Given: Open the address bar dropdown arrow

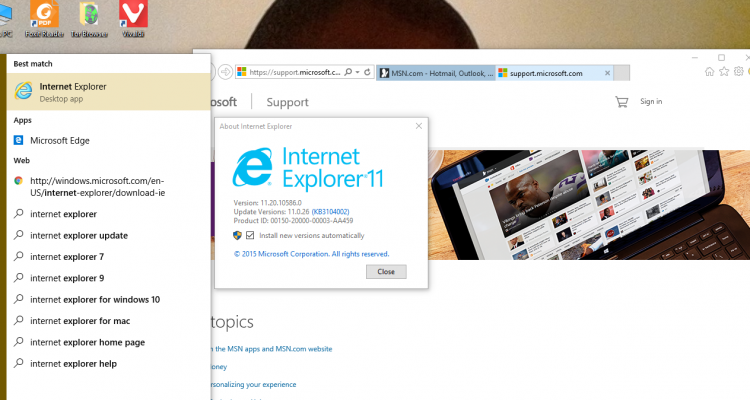Looking at the screenshot, I should pyautogui.click(x=357, y=72).
